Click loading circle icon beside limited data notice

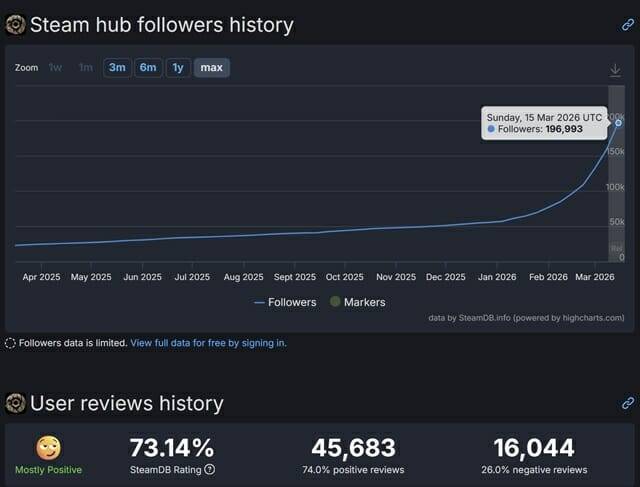pos(10,343)
